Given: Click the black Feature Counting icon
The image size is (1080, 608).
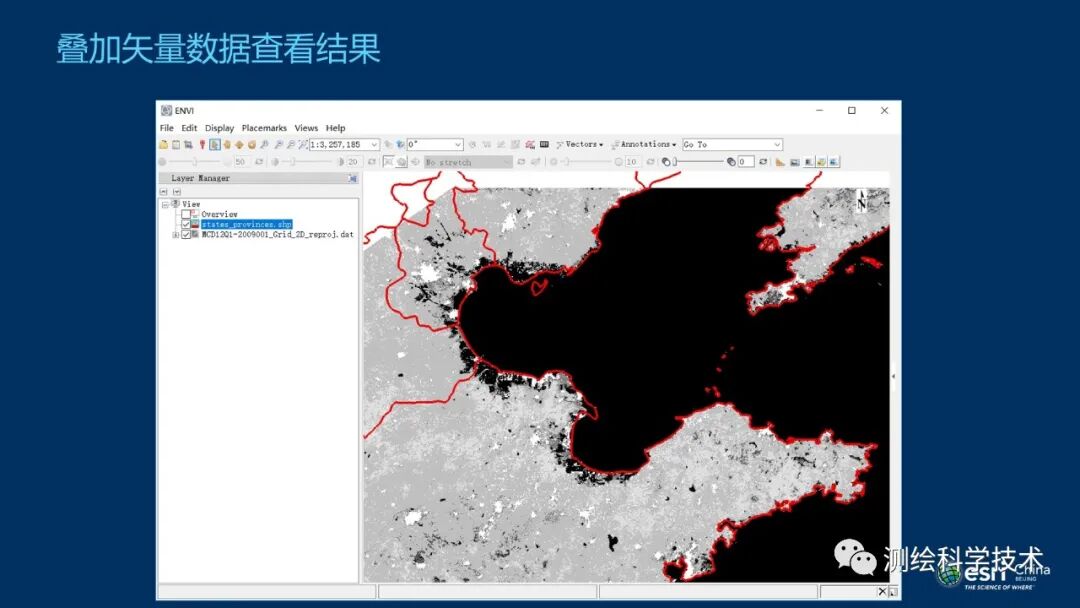Looking at the screenshot, I should [544, 145].
